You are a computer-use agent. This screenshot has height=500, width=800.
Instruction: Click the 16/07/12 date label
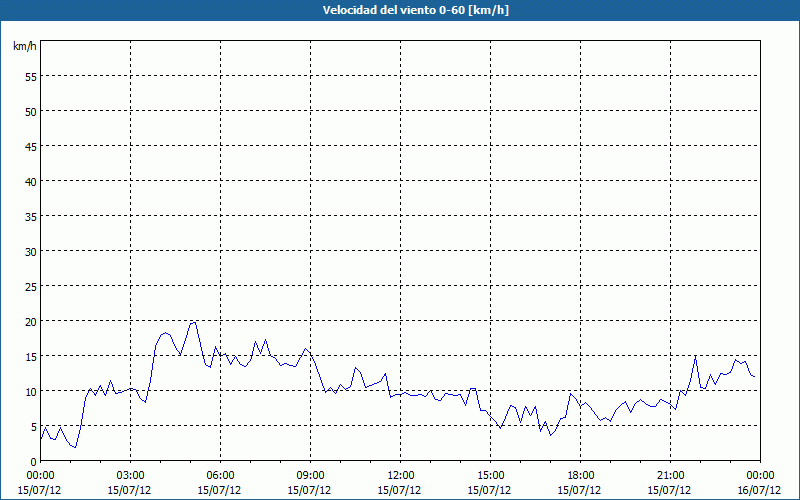point(760,490)
